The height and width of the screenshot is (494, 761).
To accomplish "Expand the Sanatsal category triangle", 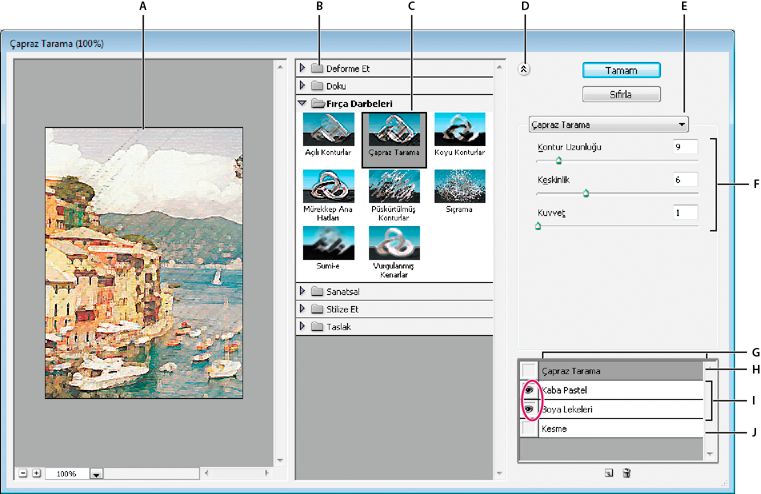I will click(x=302, y=291).
